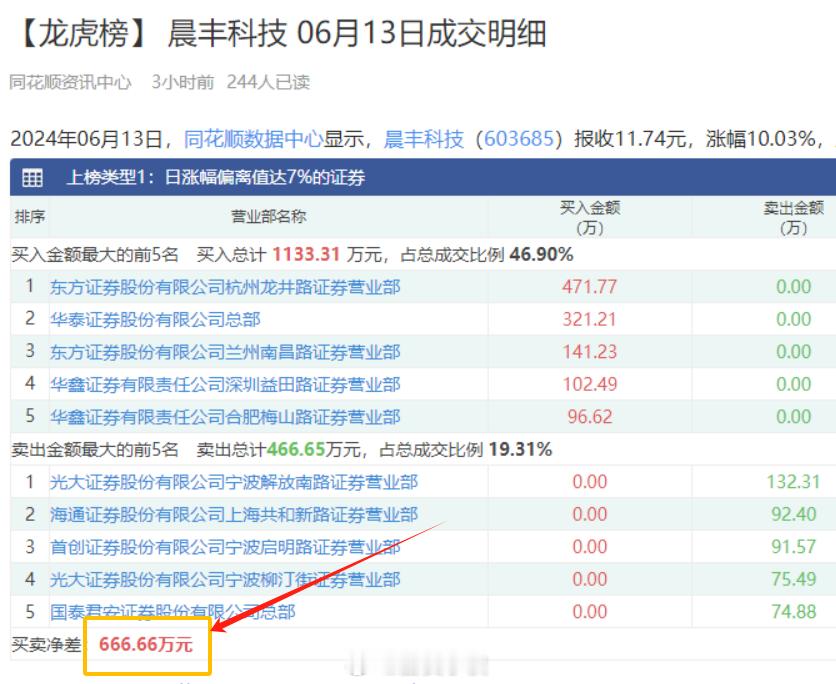
Task: Select the buy amount 321.21 cell
Action: point(590,319)
